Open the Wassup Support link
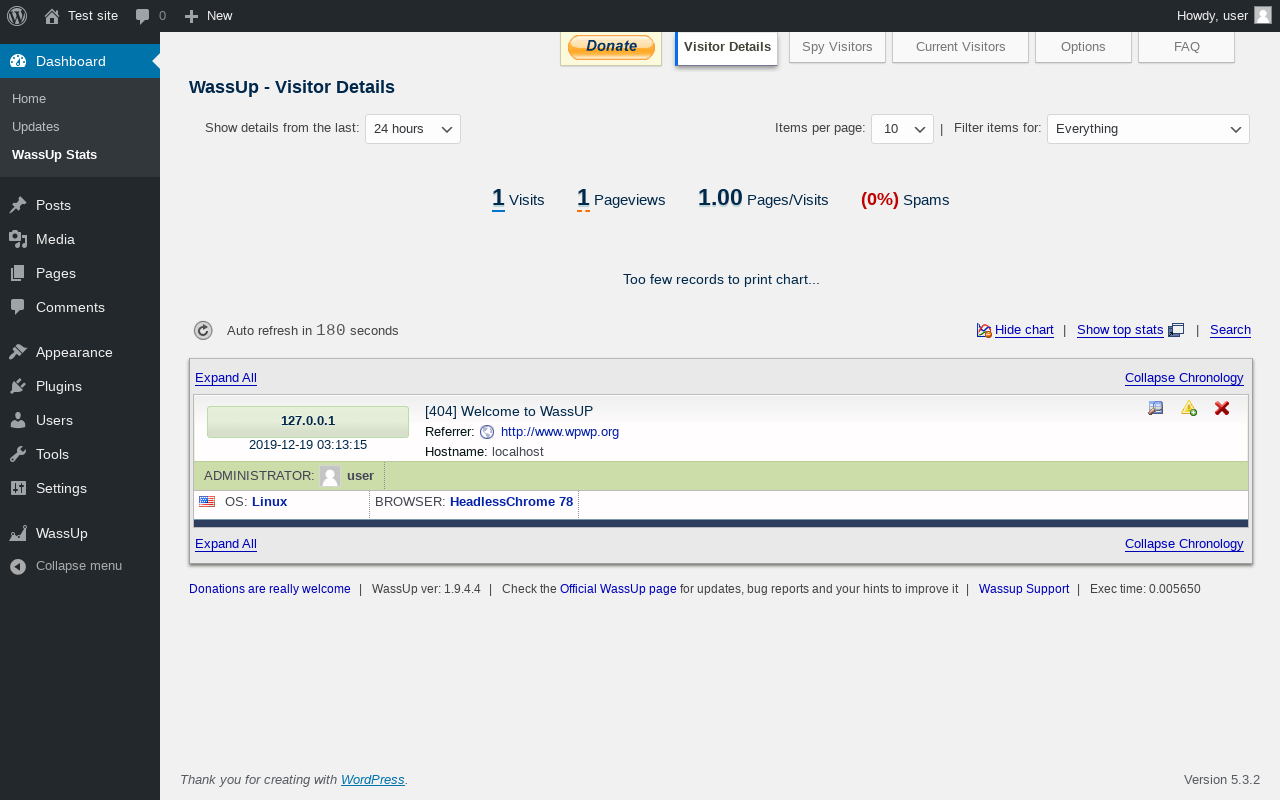 point(1024,589)
